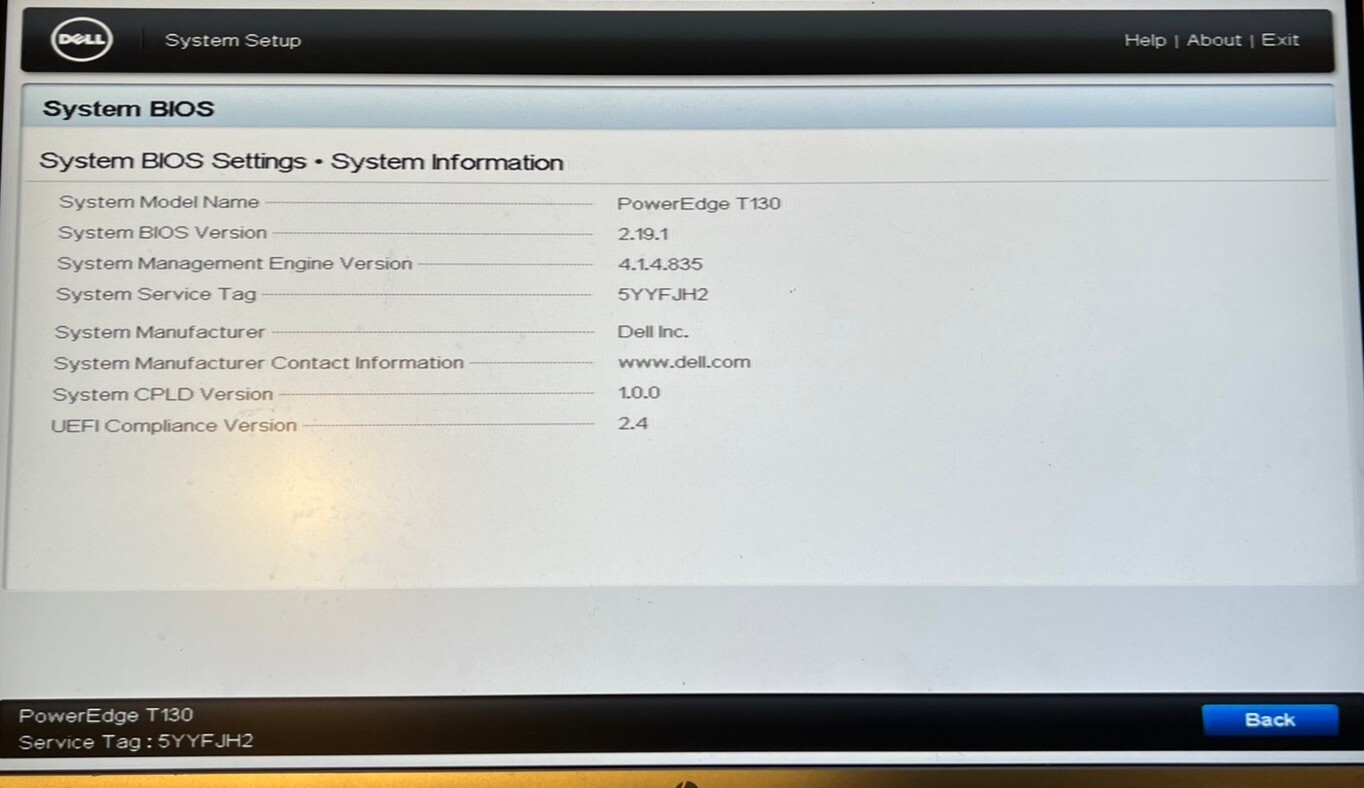Screen dimensions: 1364x788
Task: Click the 5YYFJH2 value in the System Service Tag row
Action: (664, 295)
